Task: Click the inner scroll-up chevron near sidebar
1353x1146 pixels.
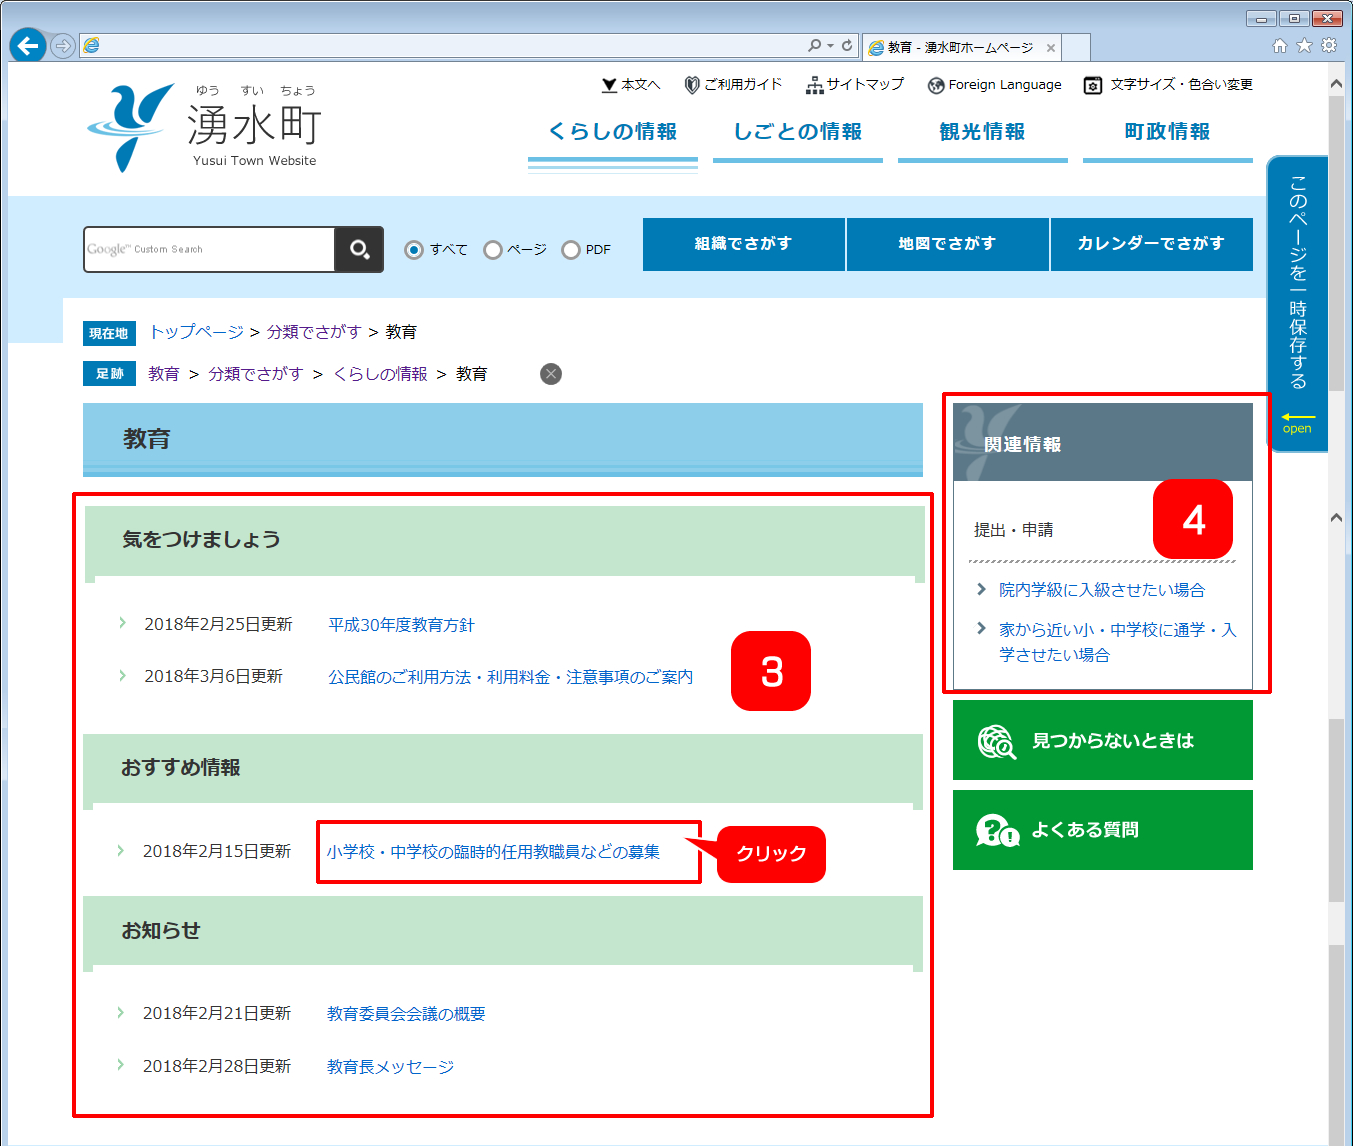Action: 1336,517
